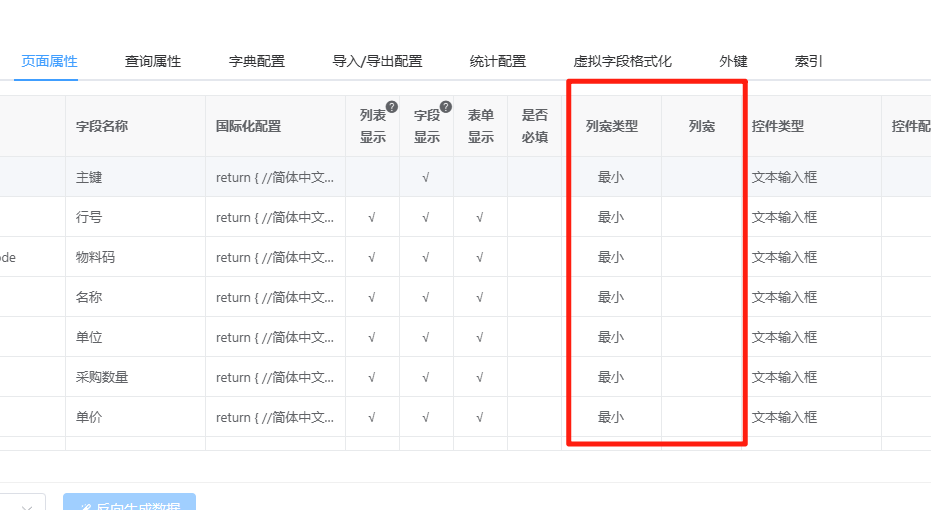931x510 pixels.
Task: Toggle 列表显示 check for 行号 row
Action: (x=372, y=217)
